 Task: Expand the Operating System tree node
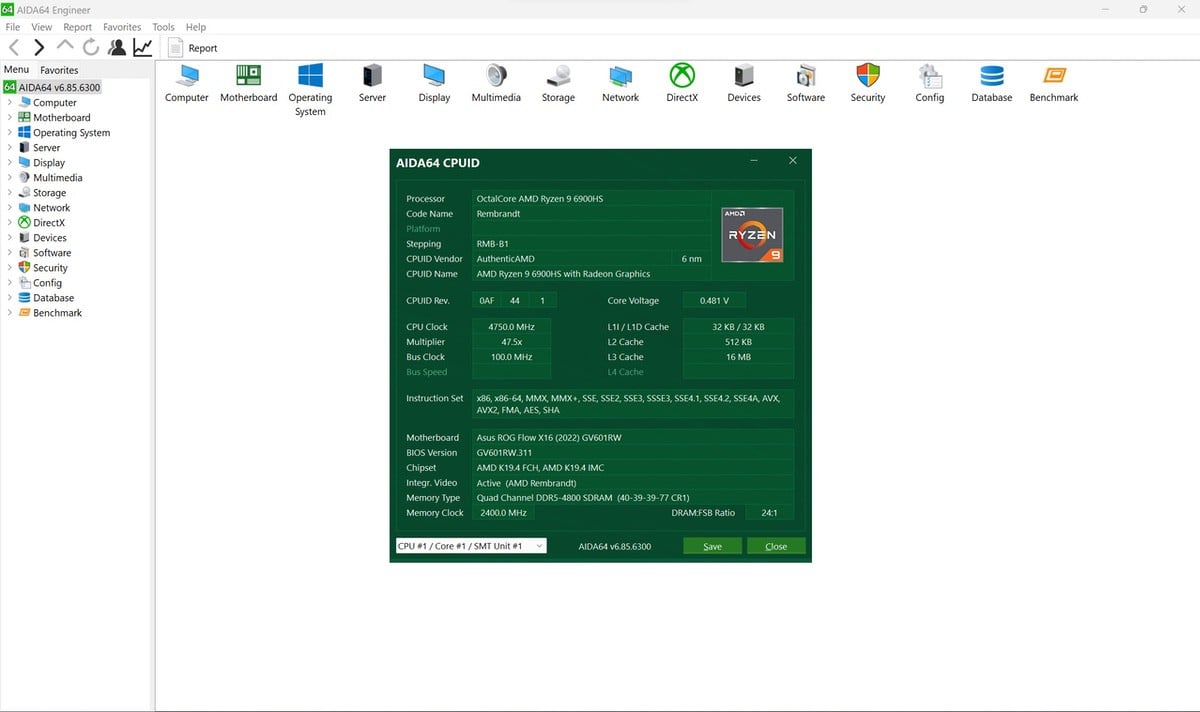click(x=10, y=132)
